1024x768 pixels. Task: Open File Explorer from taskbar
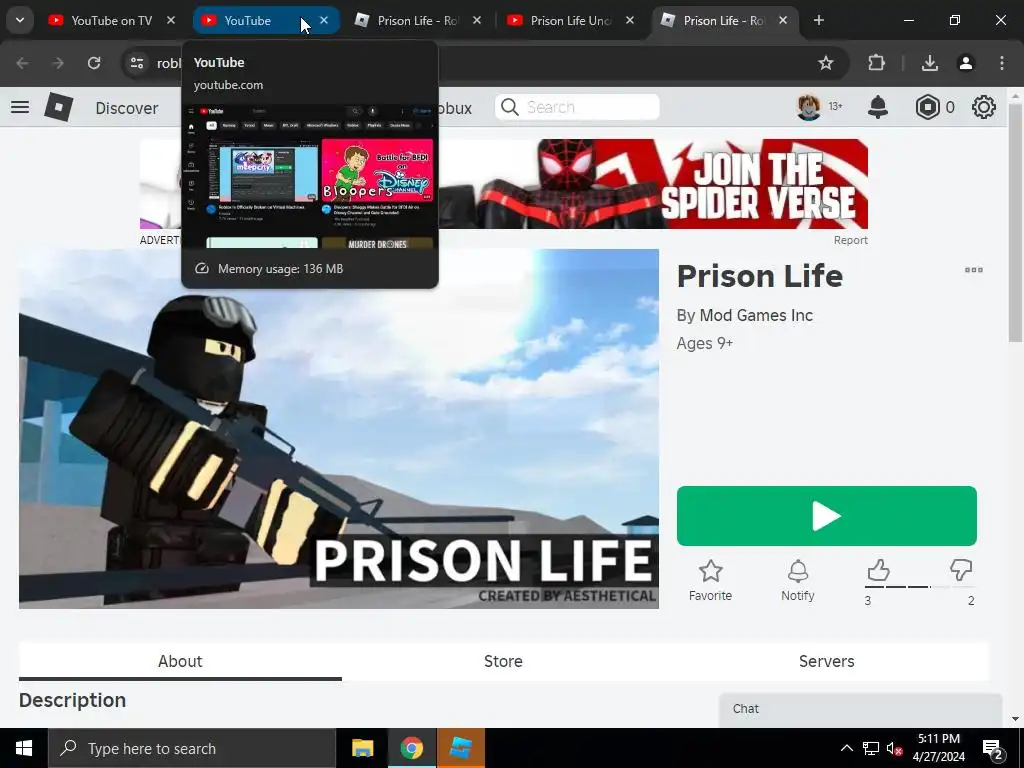[x=362, y=748]
